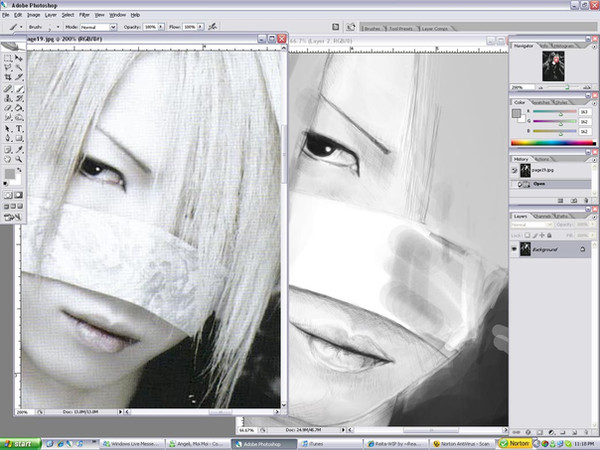Select the Eraser tool
Screen dimensions: 600x450
coord(8,108)
